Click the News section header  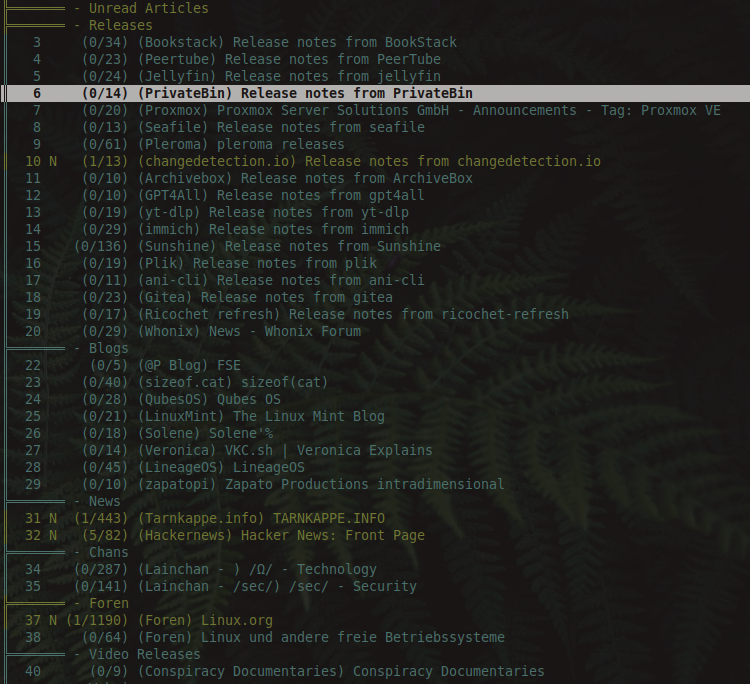coord(105,501)
